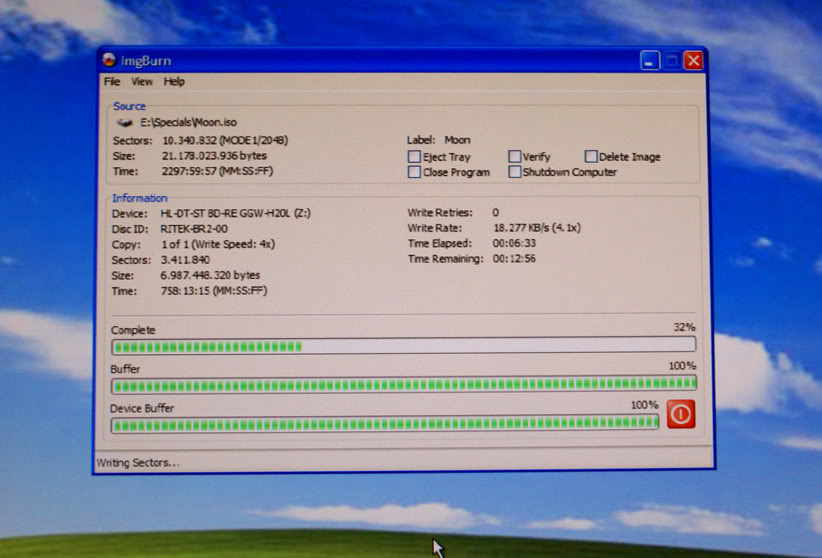Check the Delete Image option
Viewport: 822px width, 558px height.
pyautogui.click(x=591, y=157)
